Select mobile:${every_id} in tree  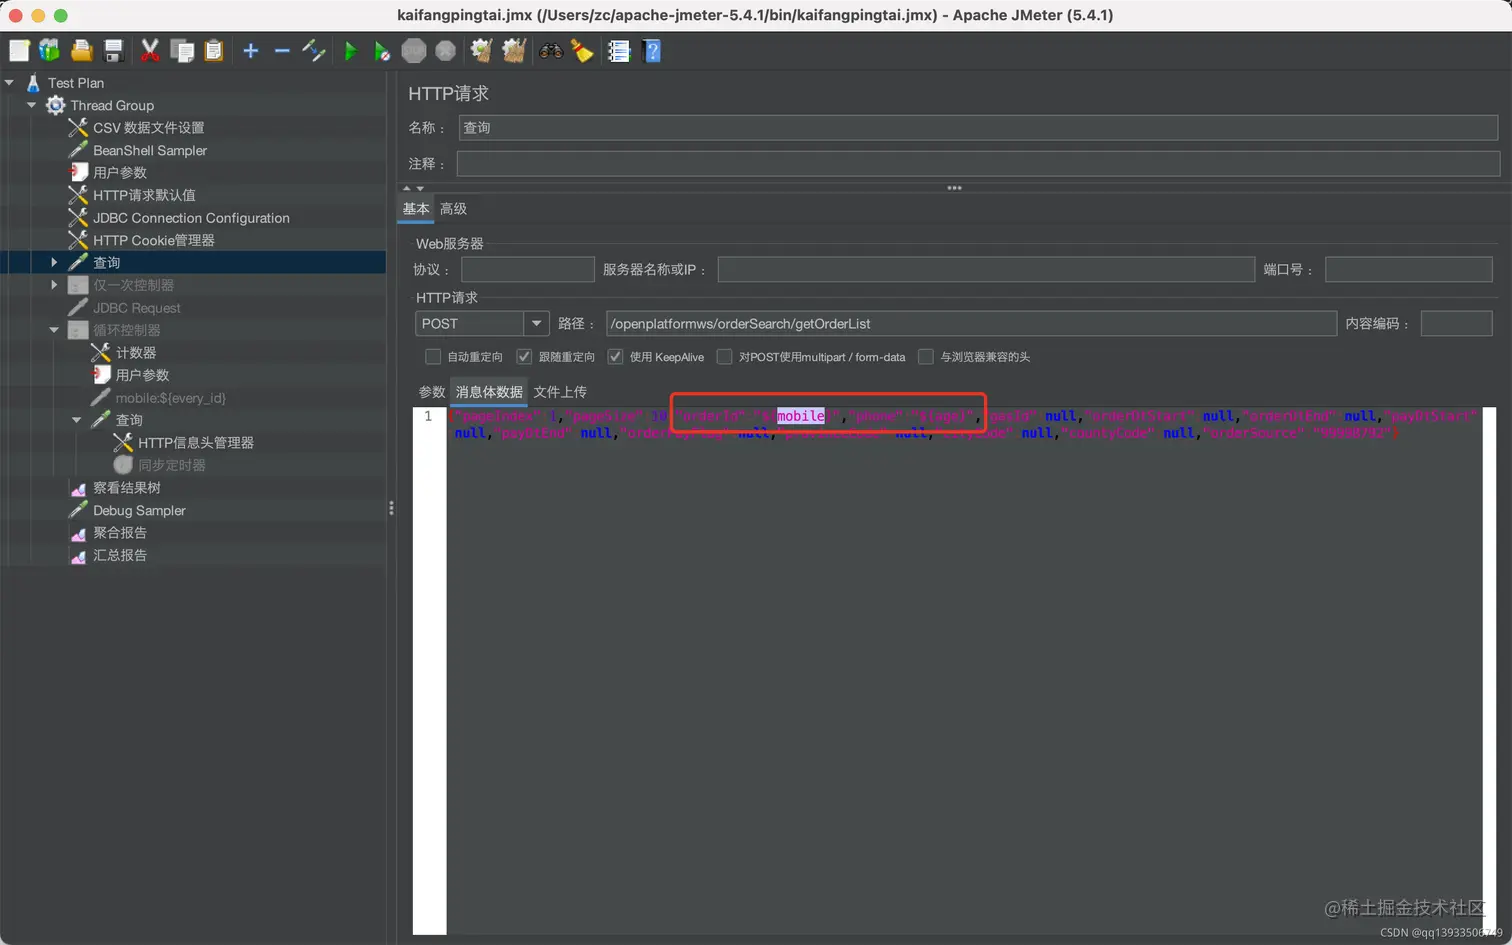pyautogui.click(x=170, y=398)
